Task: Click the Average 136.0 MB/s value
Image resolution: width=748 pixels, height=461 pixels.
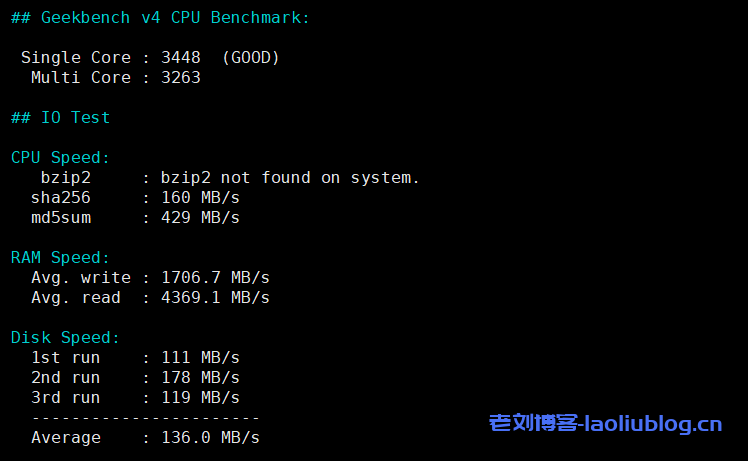Action: tap(210, 438)
